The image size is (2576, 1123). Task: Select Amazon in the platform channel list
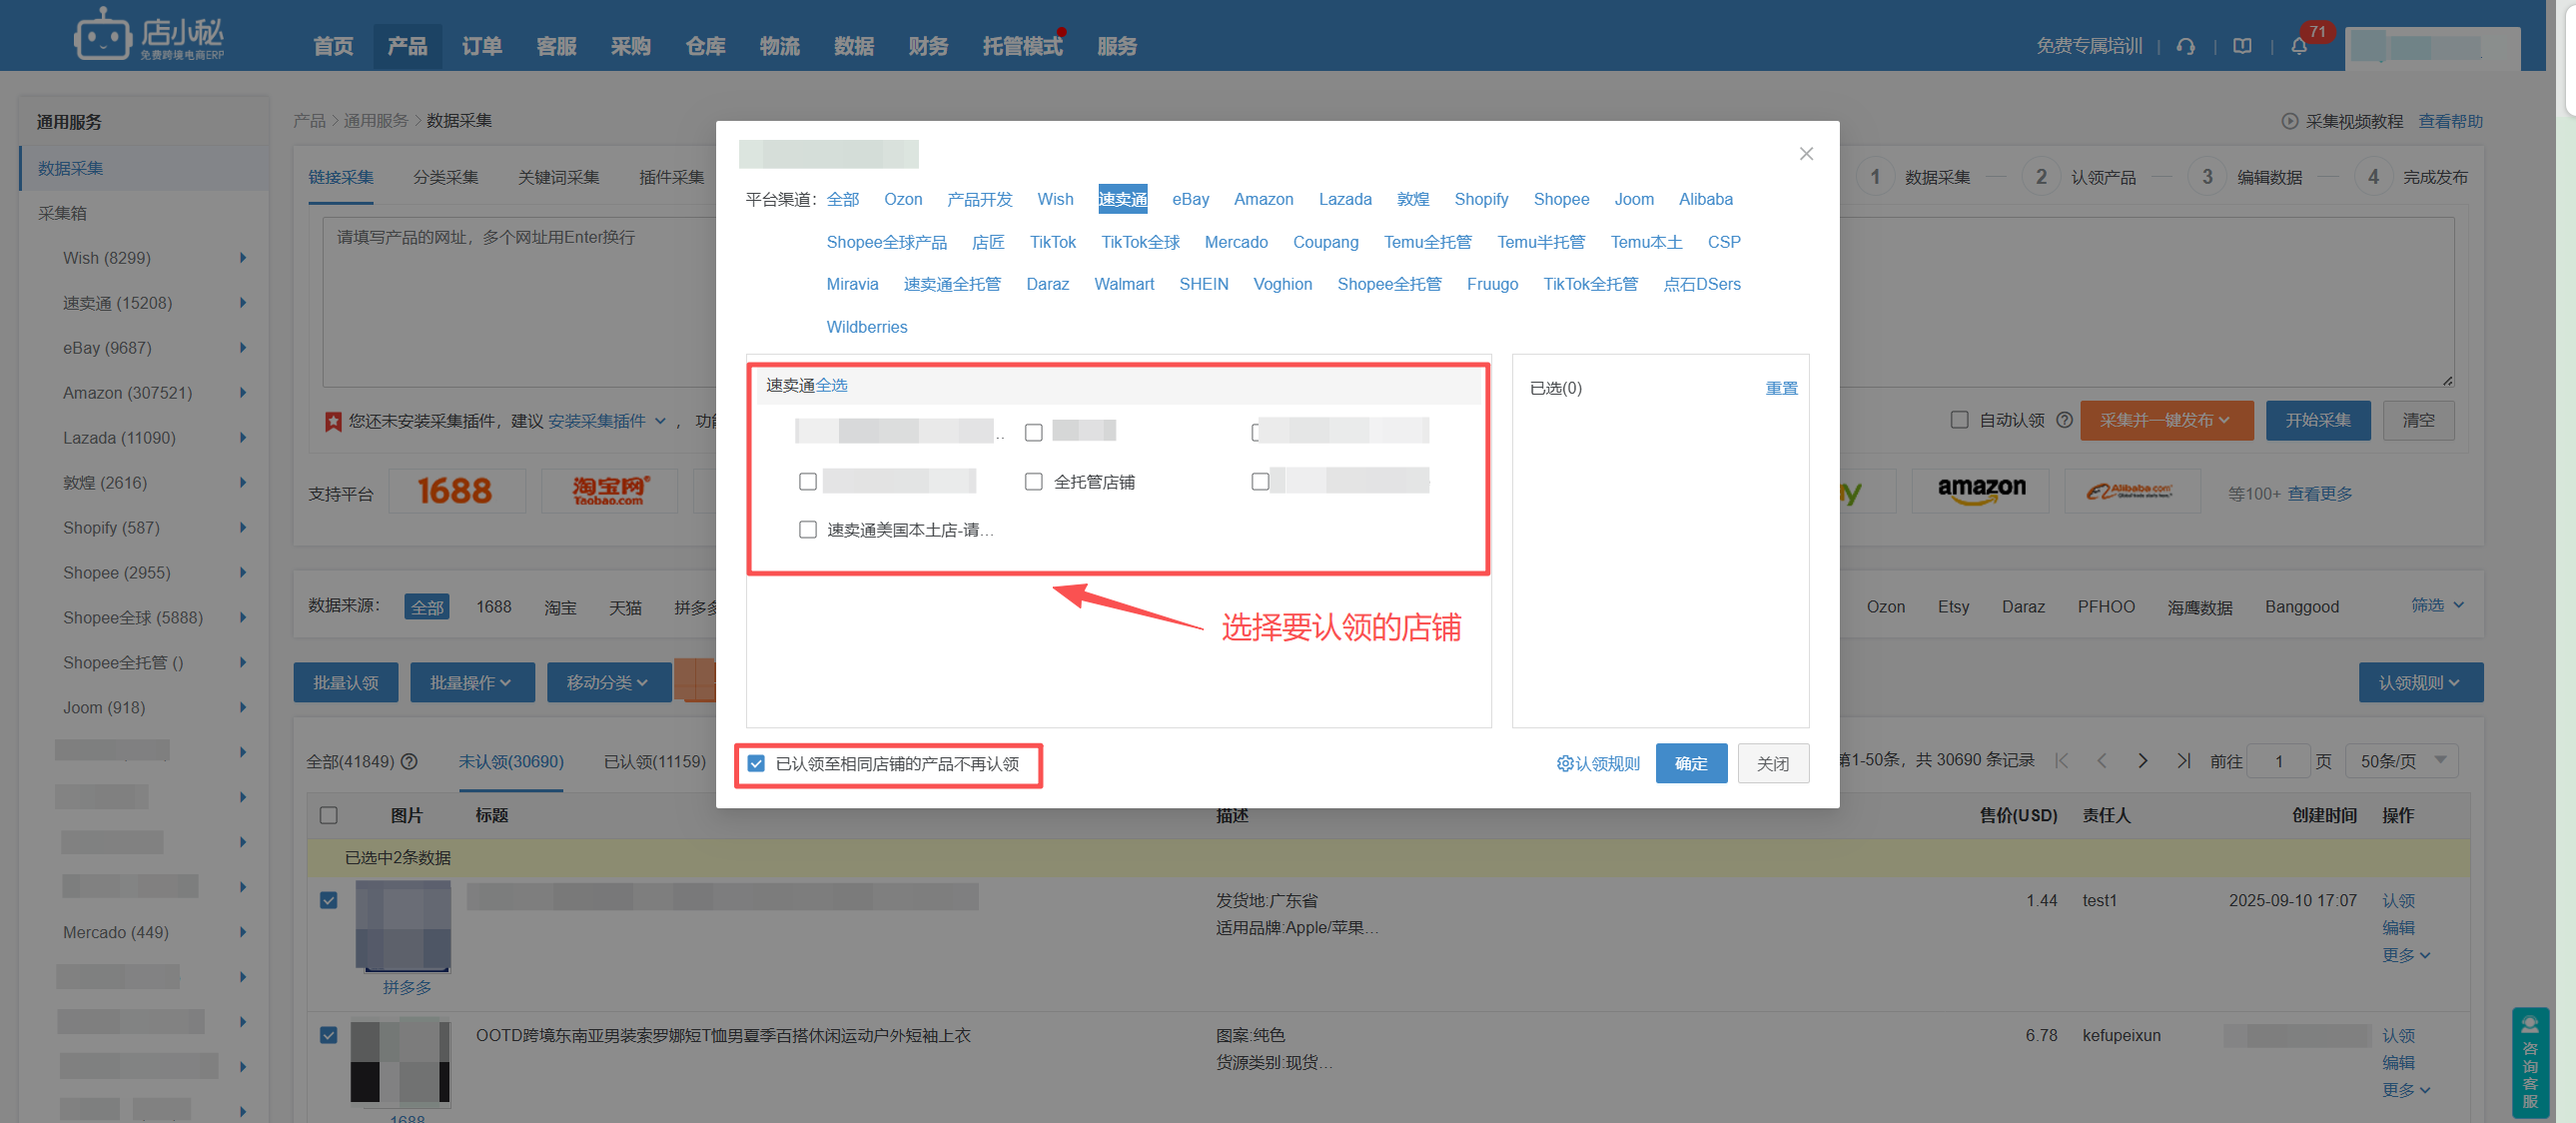pos(1263,199)
